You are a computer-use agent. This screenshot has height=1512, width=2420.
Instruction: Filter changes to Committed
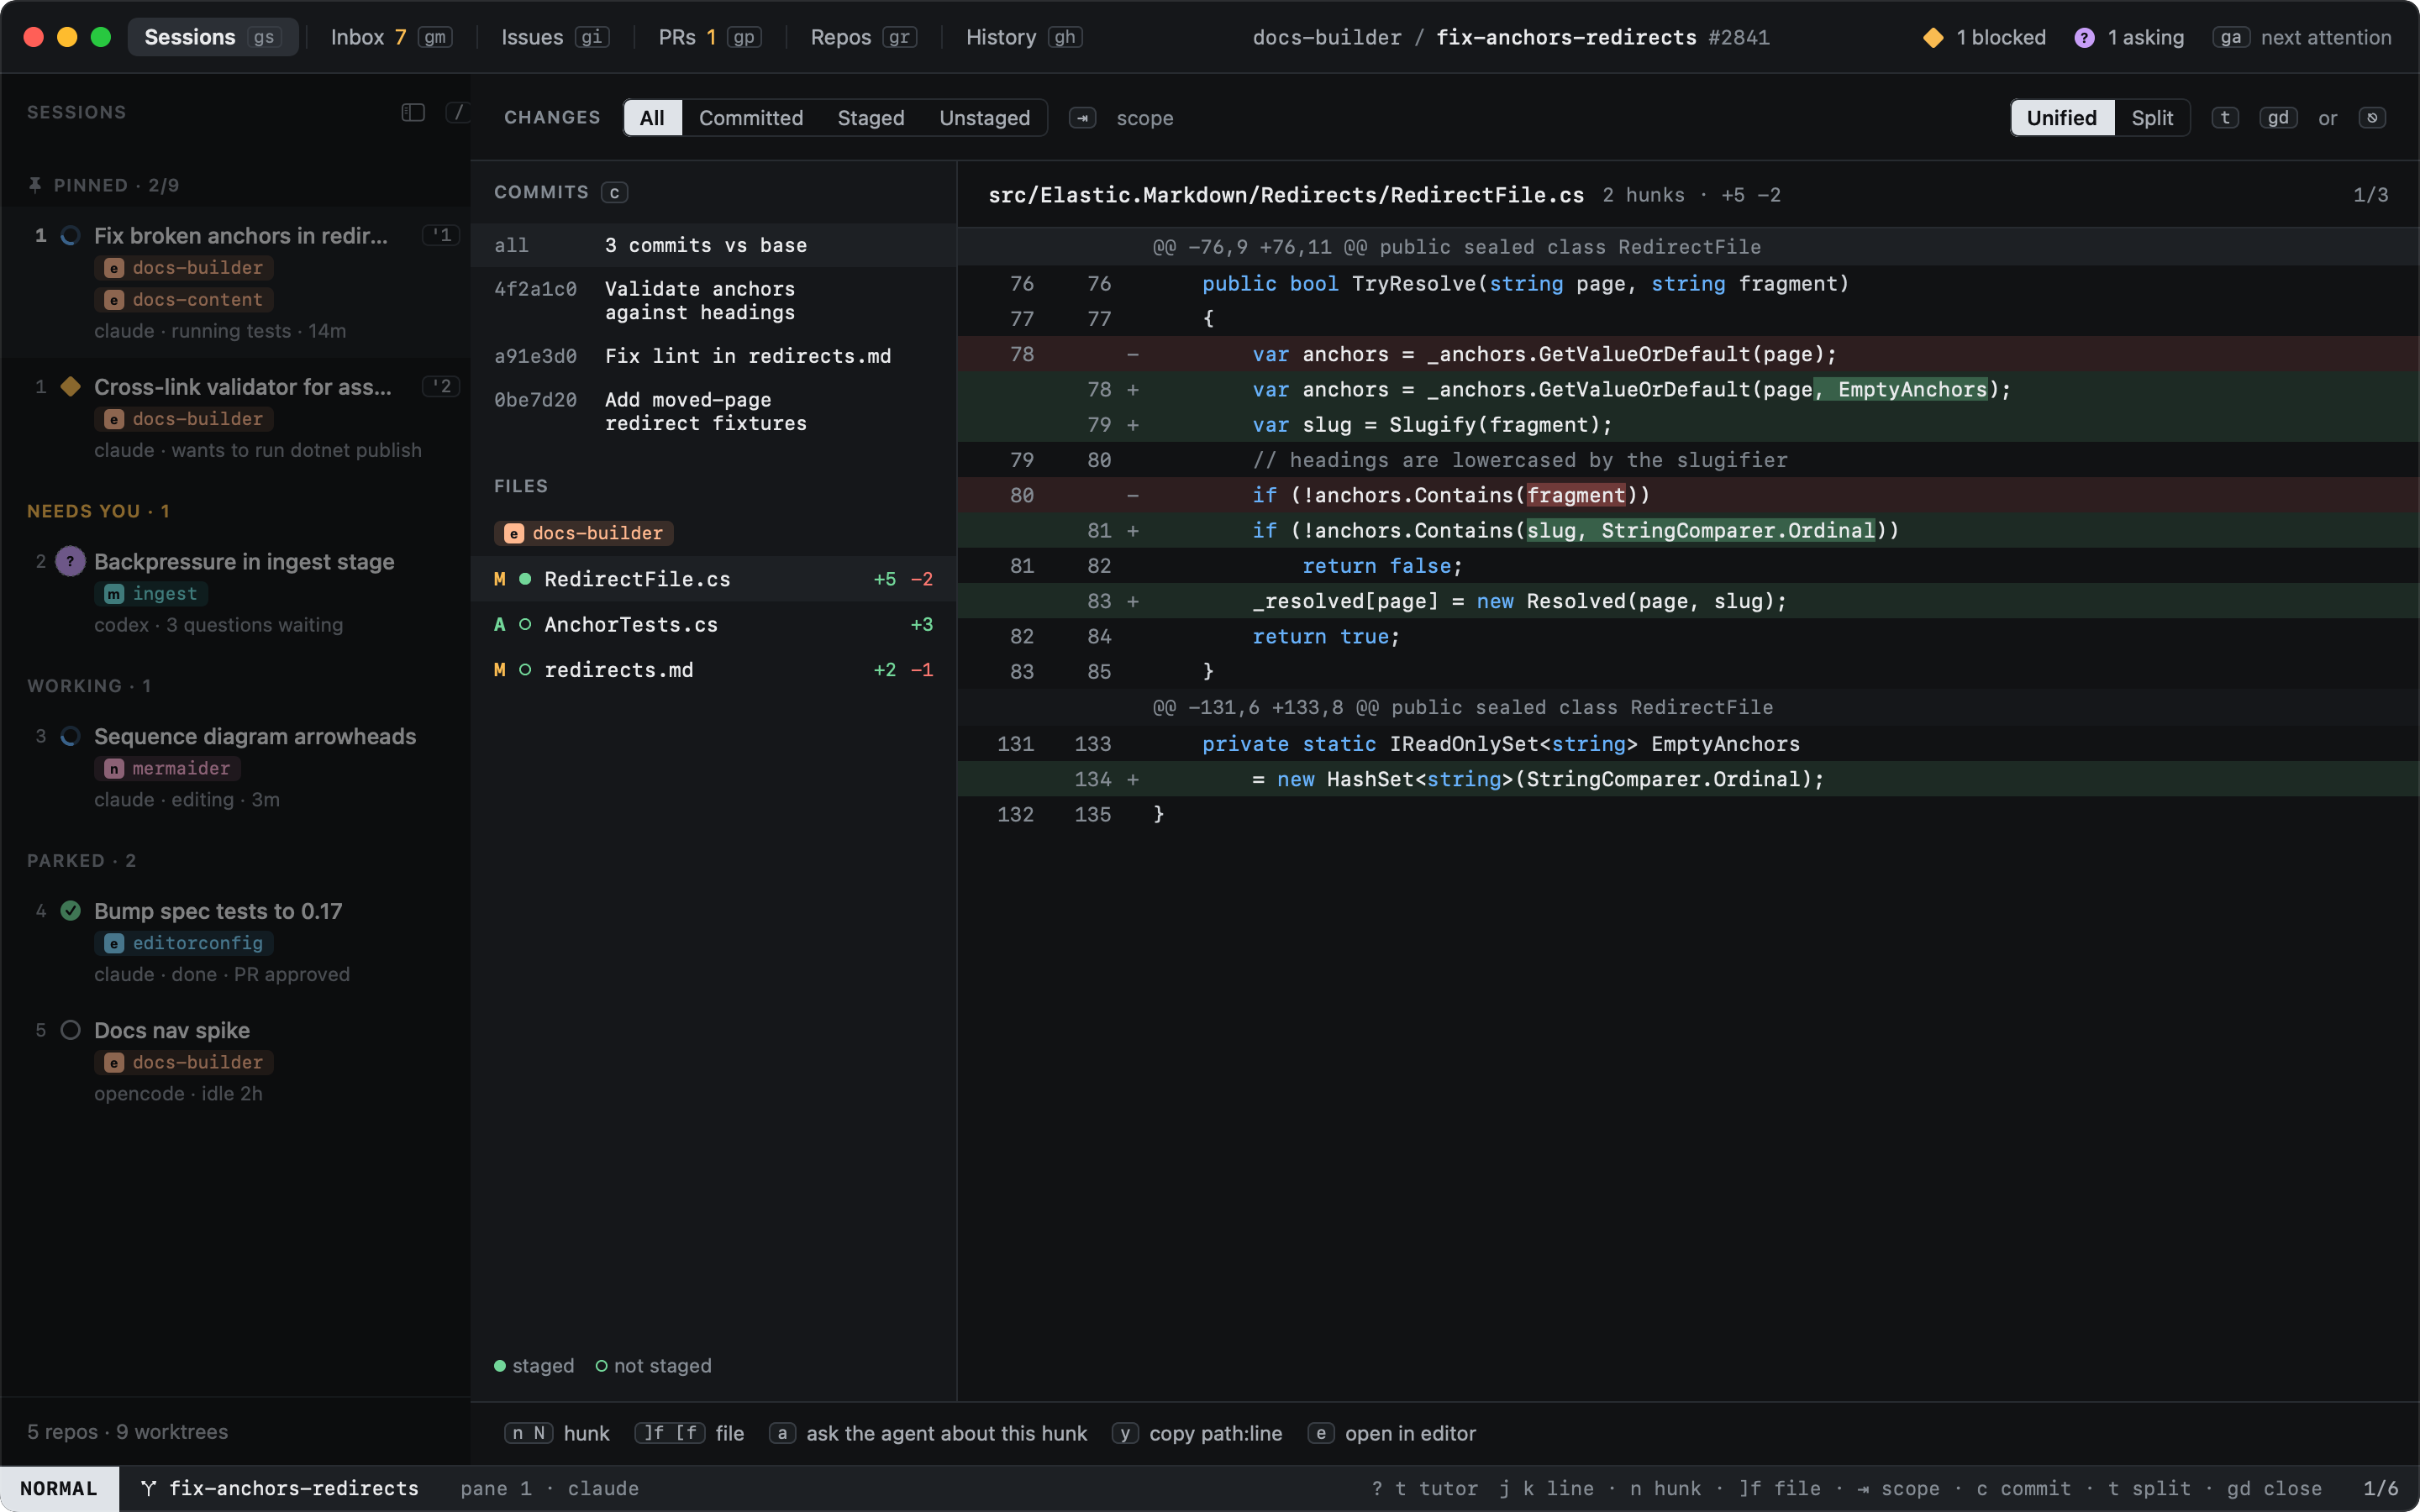click(x=751, y=118)
